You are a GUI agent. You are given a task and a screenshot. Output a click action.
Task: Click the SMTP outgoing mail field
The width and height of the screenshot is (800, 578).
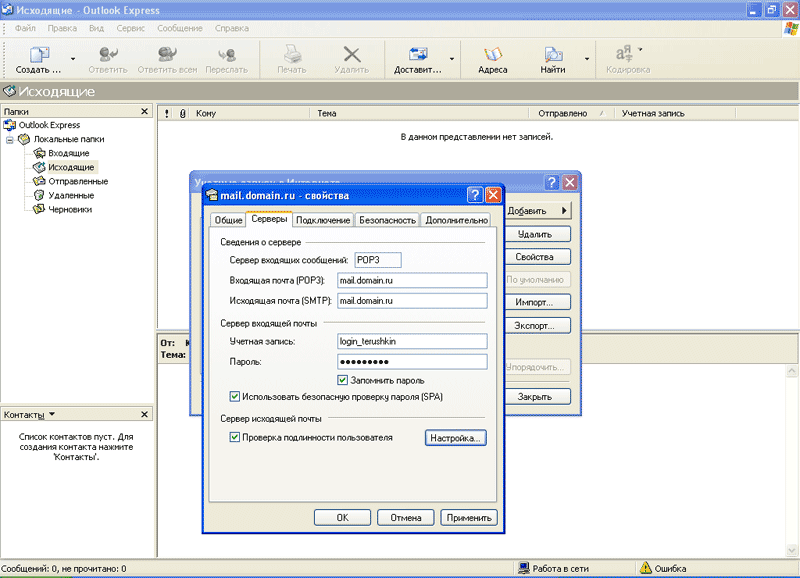tap(412, 301)
